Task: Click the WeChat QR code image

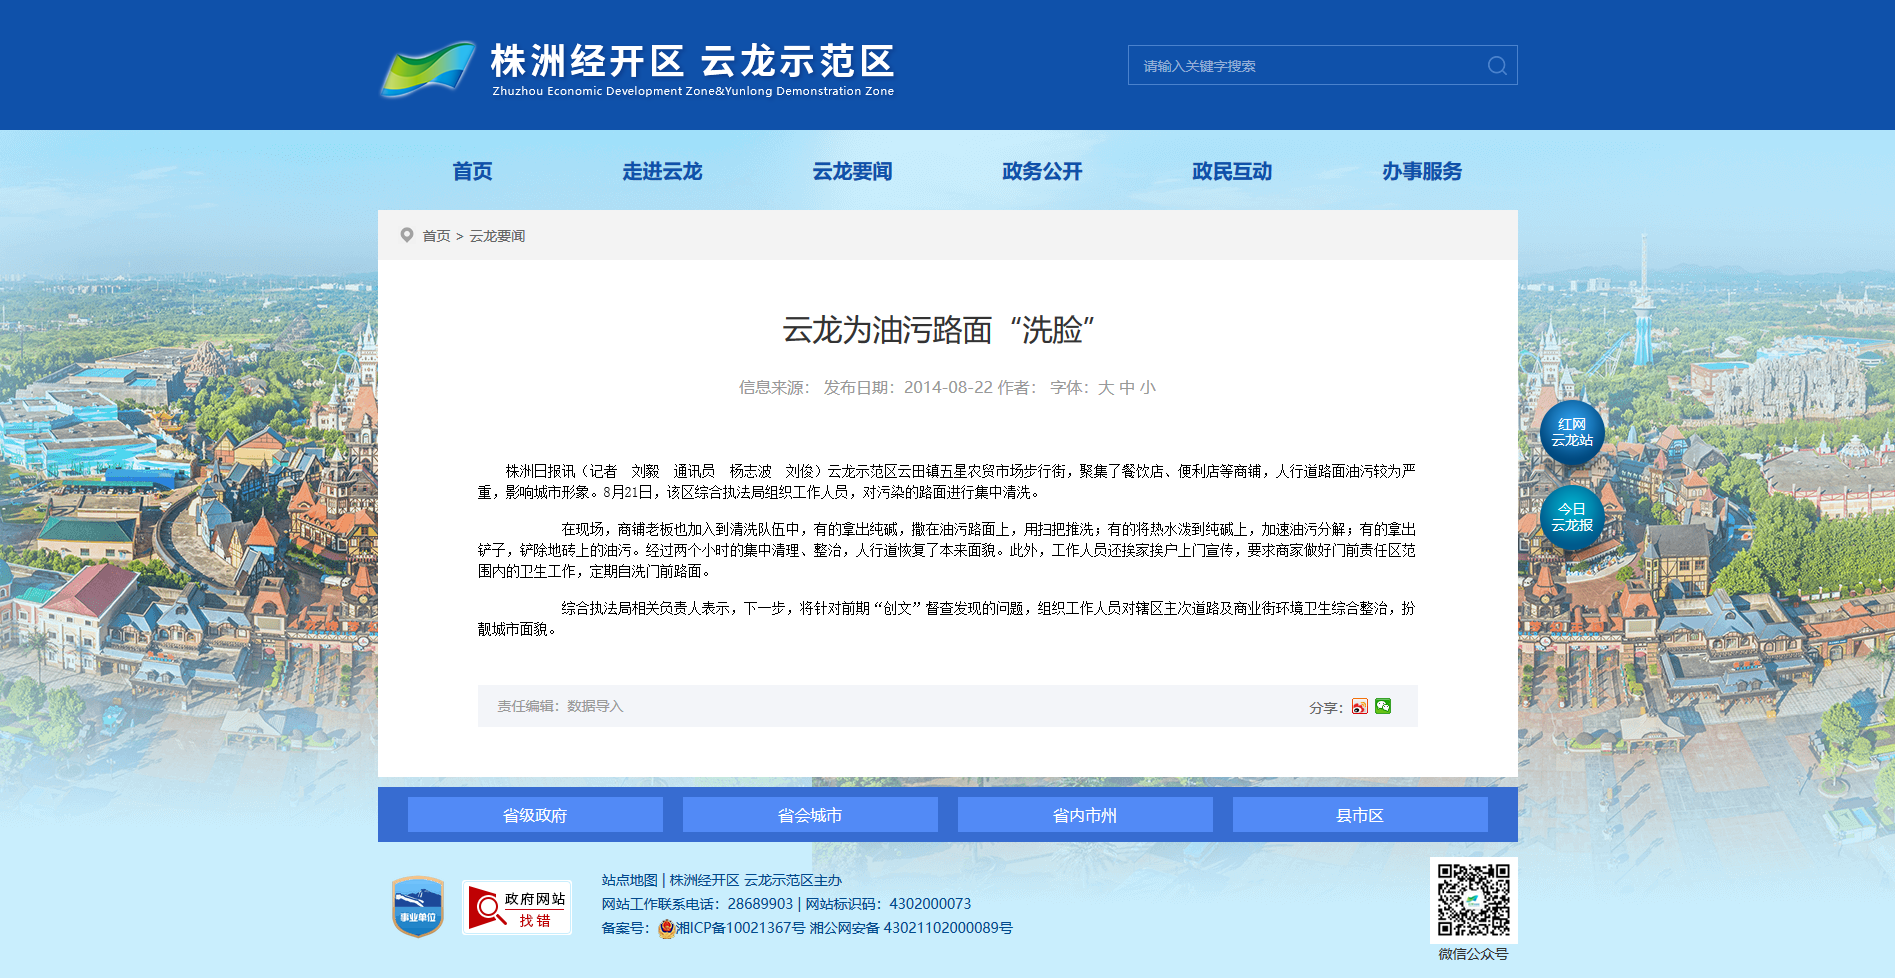Action: coord(1474,900)
